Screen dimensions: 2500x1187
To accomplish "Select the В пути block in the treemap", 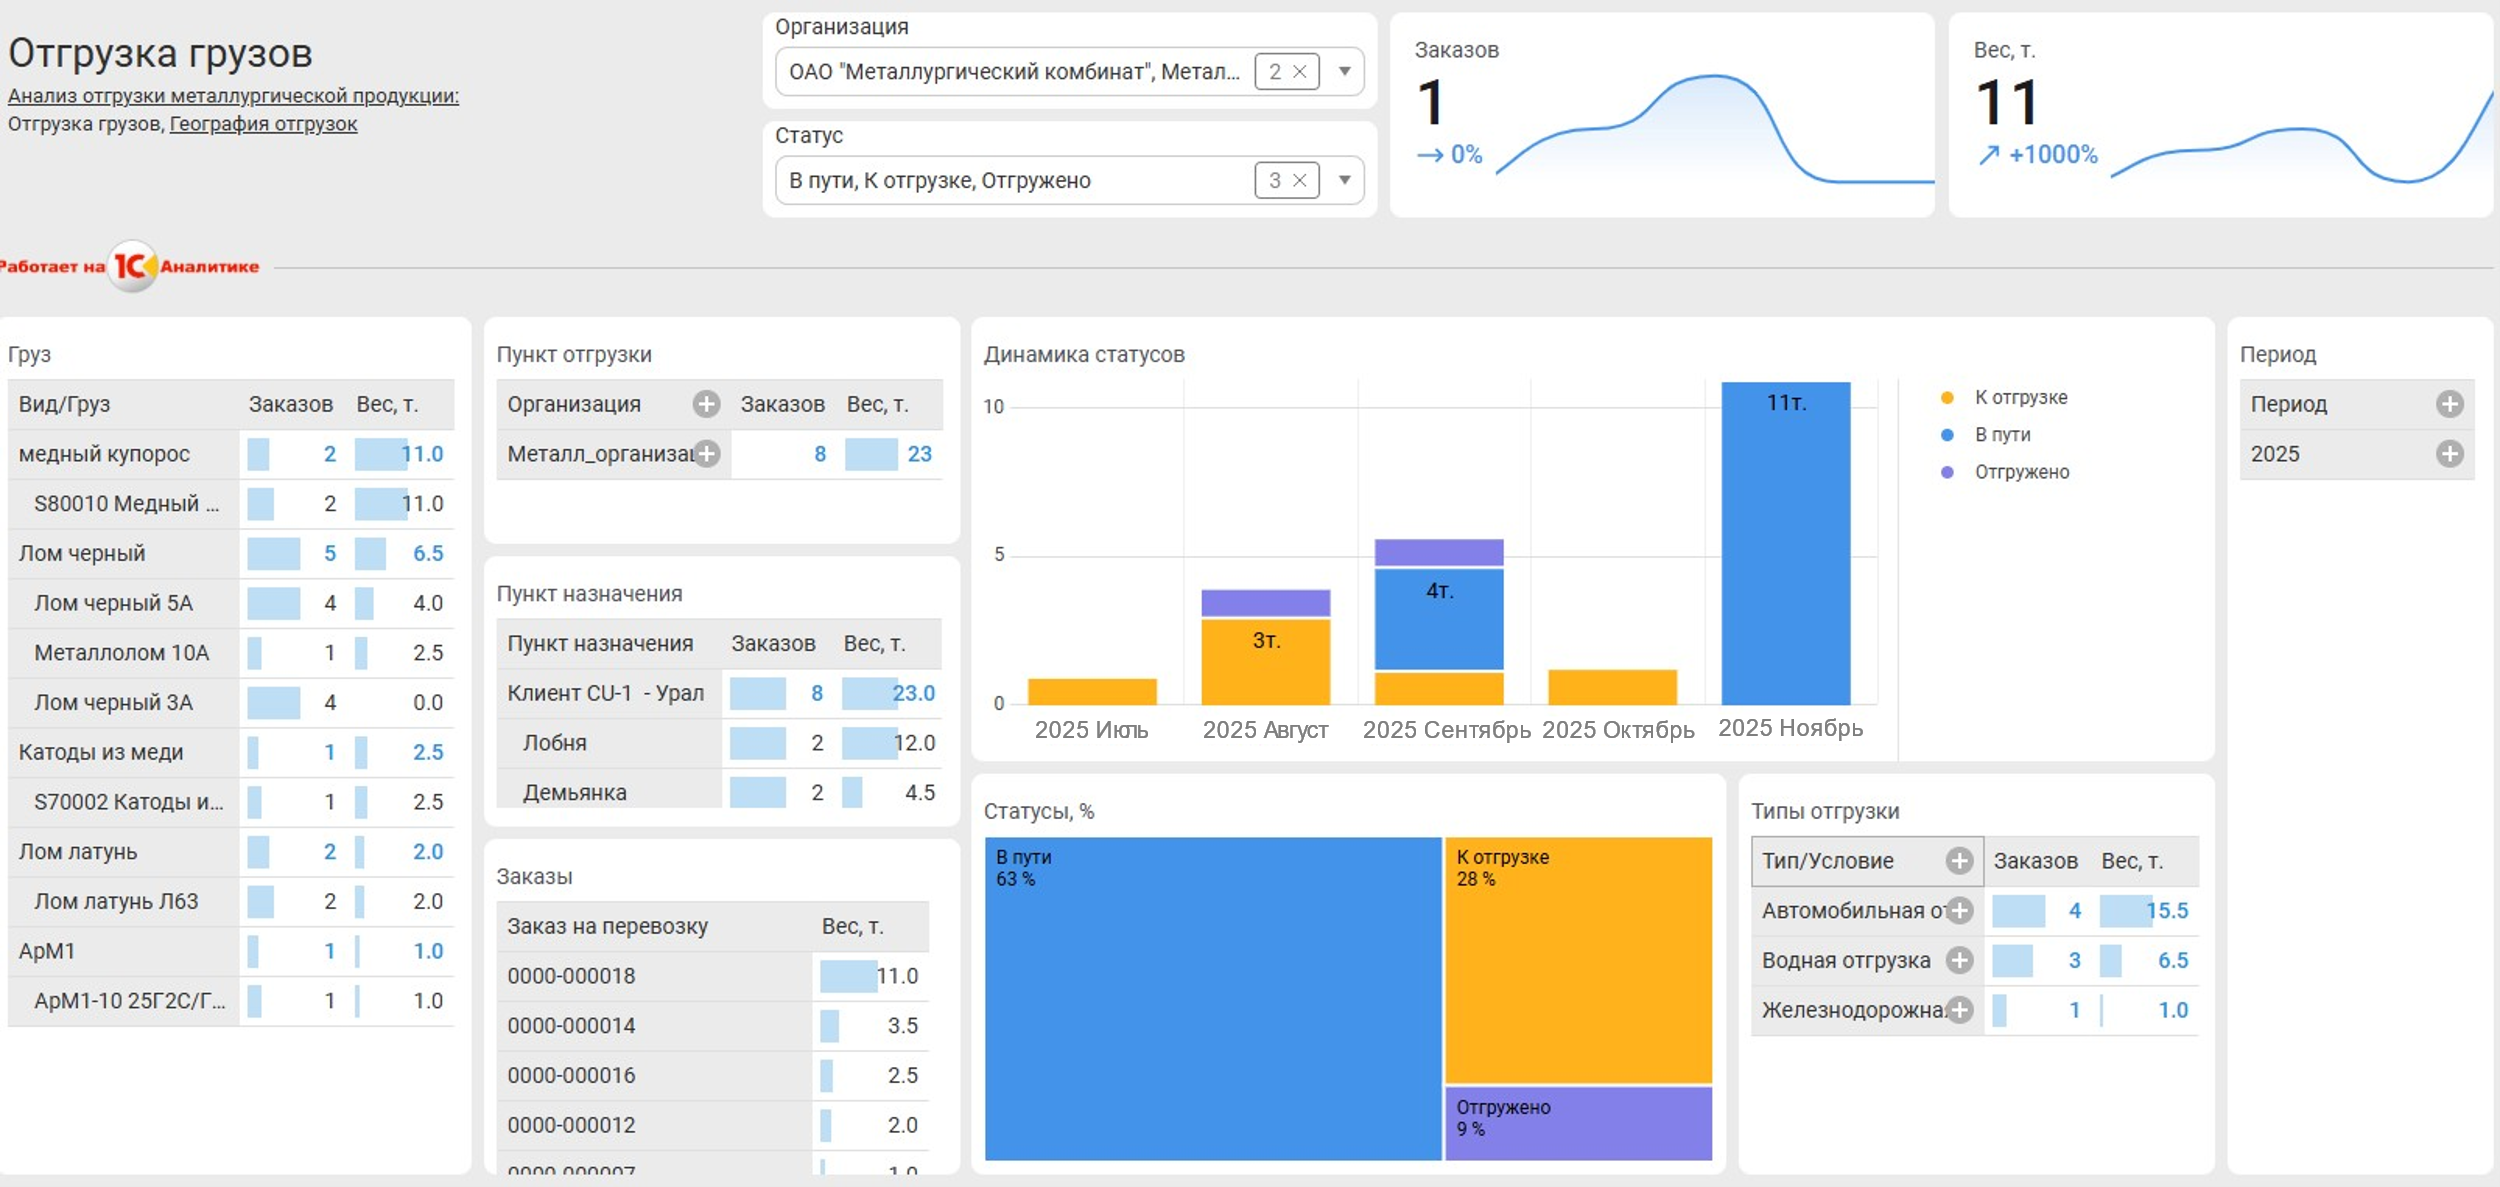I will 1212,1000.
